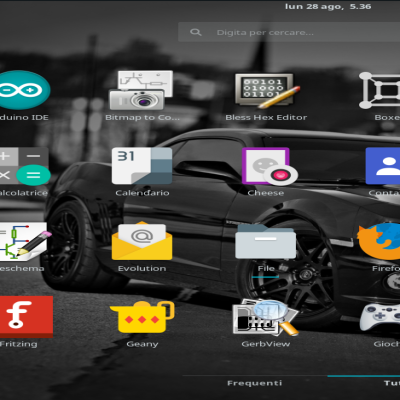400x400 pixels.
Task: Open the Giochi gamepad icon
Action: 380,317
